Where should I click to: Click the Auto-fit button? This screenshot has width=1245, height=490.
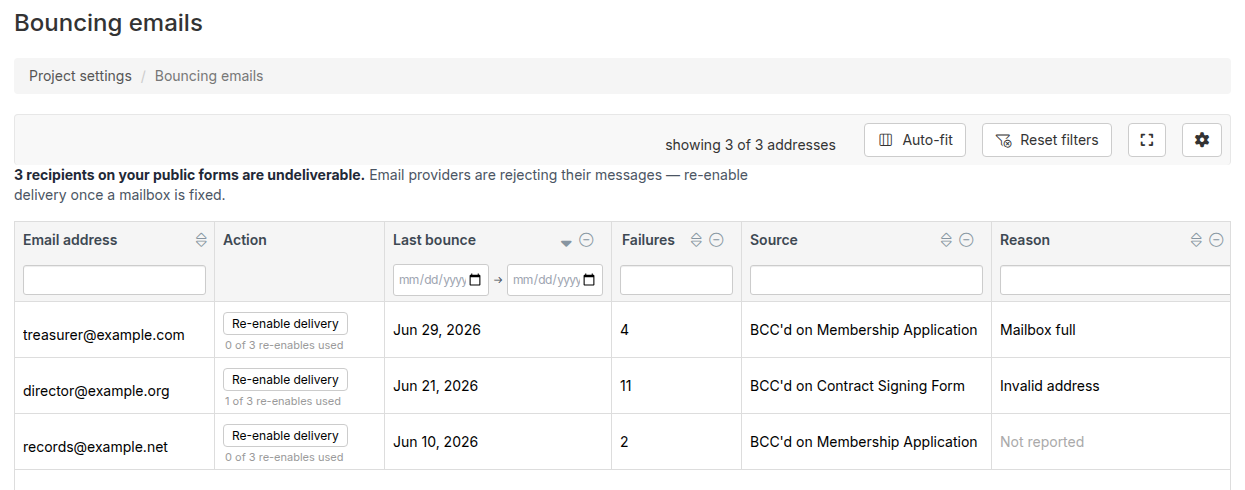tap(915, 140)
